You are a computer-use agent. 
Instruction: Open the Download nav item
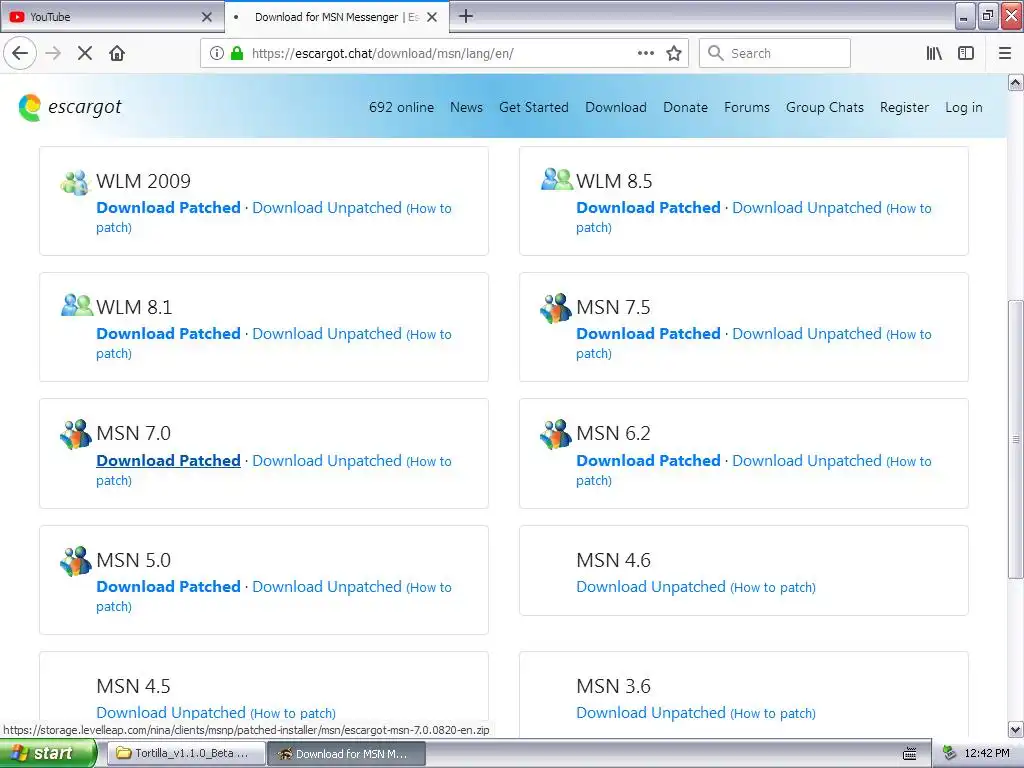(x=616, y=107)
